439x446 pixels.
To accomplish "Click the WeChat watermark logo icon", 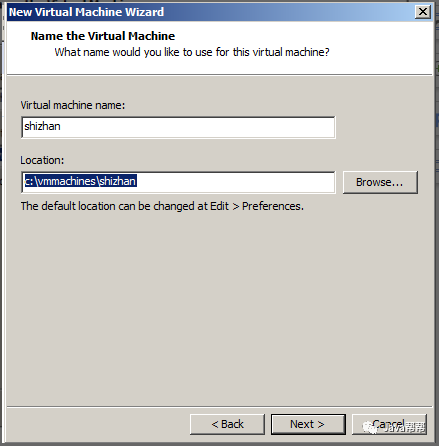I will point(370,427).
